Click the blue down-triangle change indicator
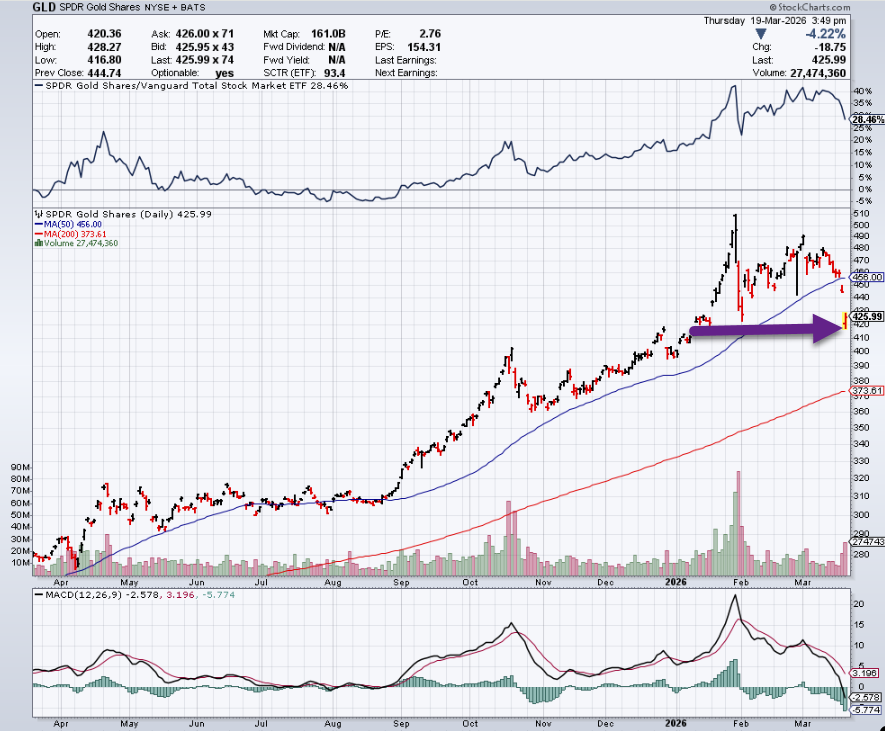The width and height of the screenshot is (885, 731). 761,34
